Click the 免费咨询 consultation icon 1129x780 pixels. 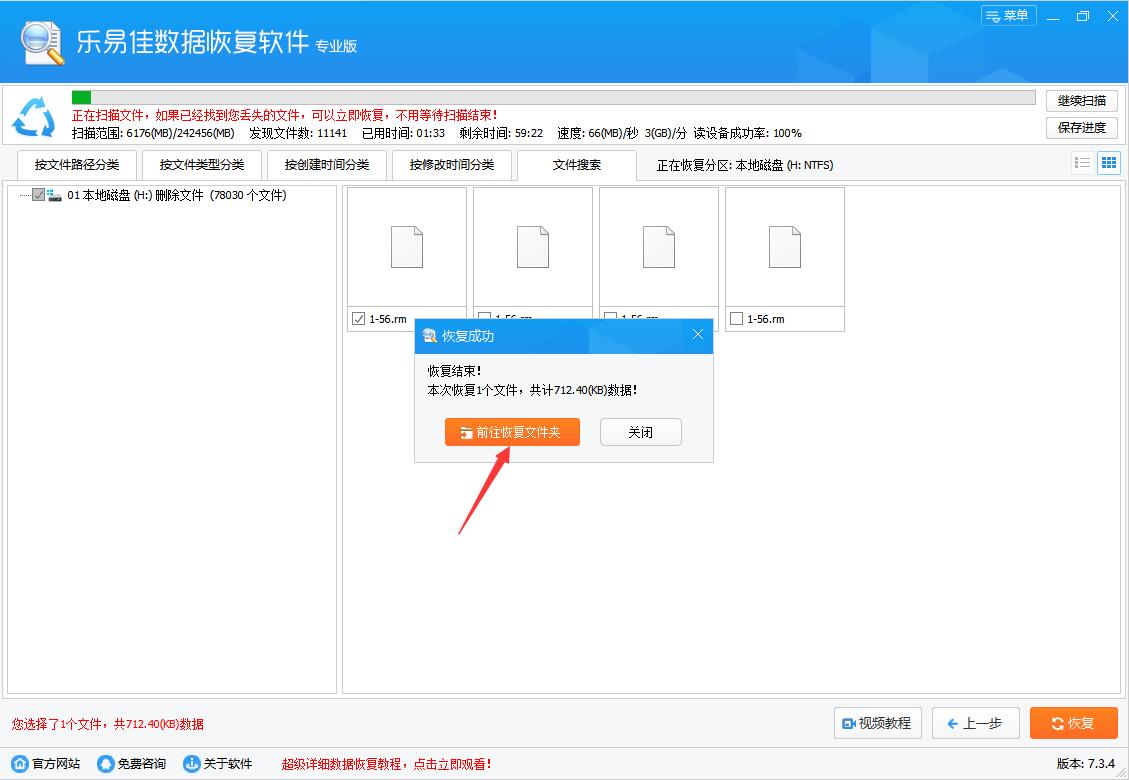103,762
